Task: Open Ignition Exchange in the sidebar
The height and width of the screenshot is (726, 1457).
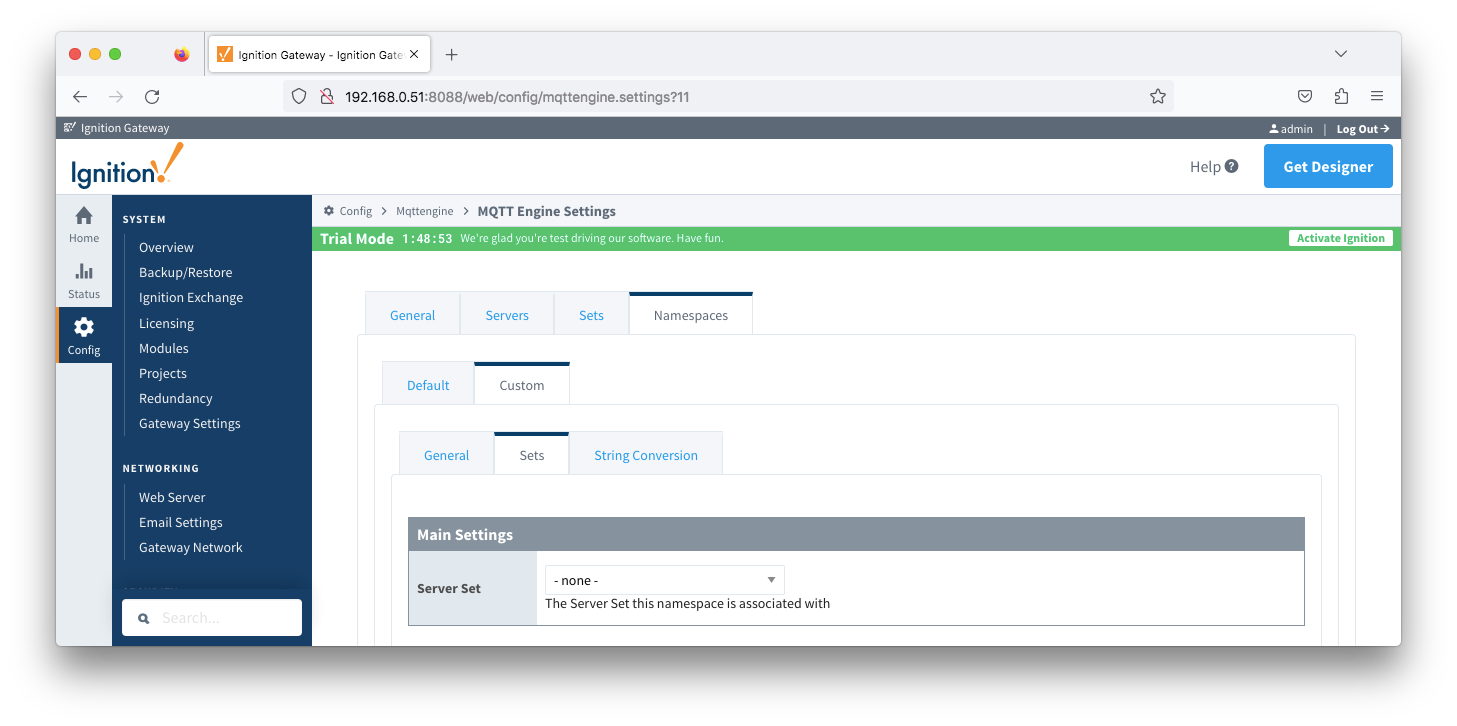Action: pyautogui.click(x=191, y=297)
